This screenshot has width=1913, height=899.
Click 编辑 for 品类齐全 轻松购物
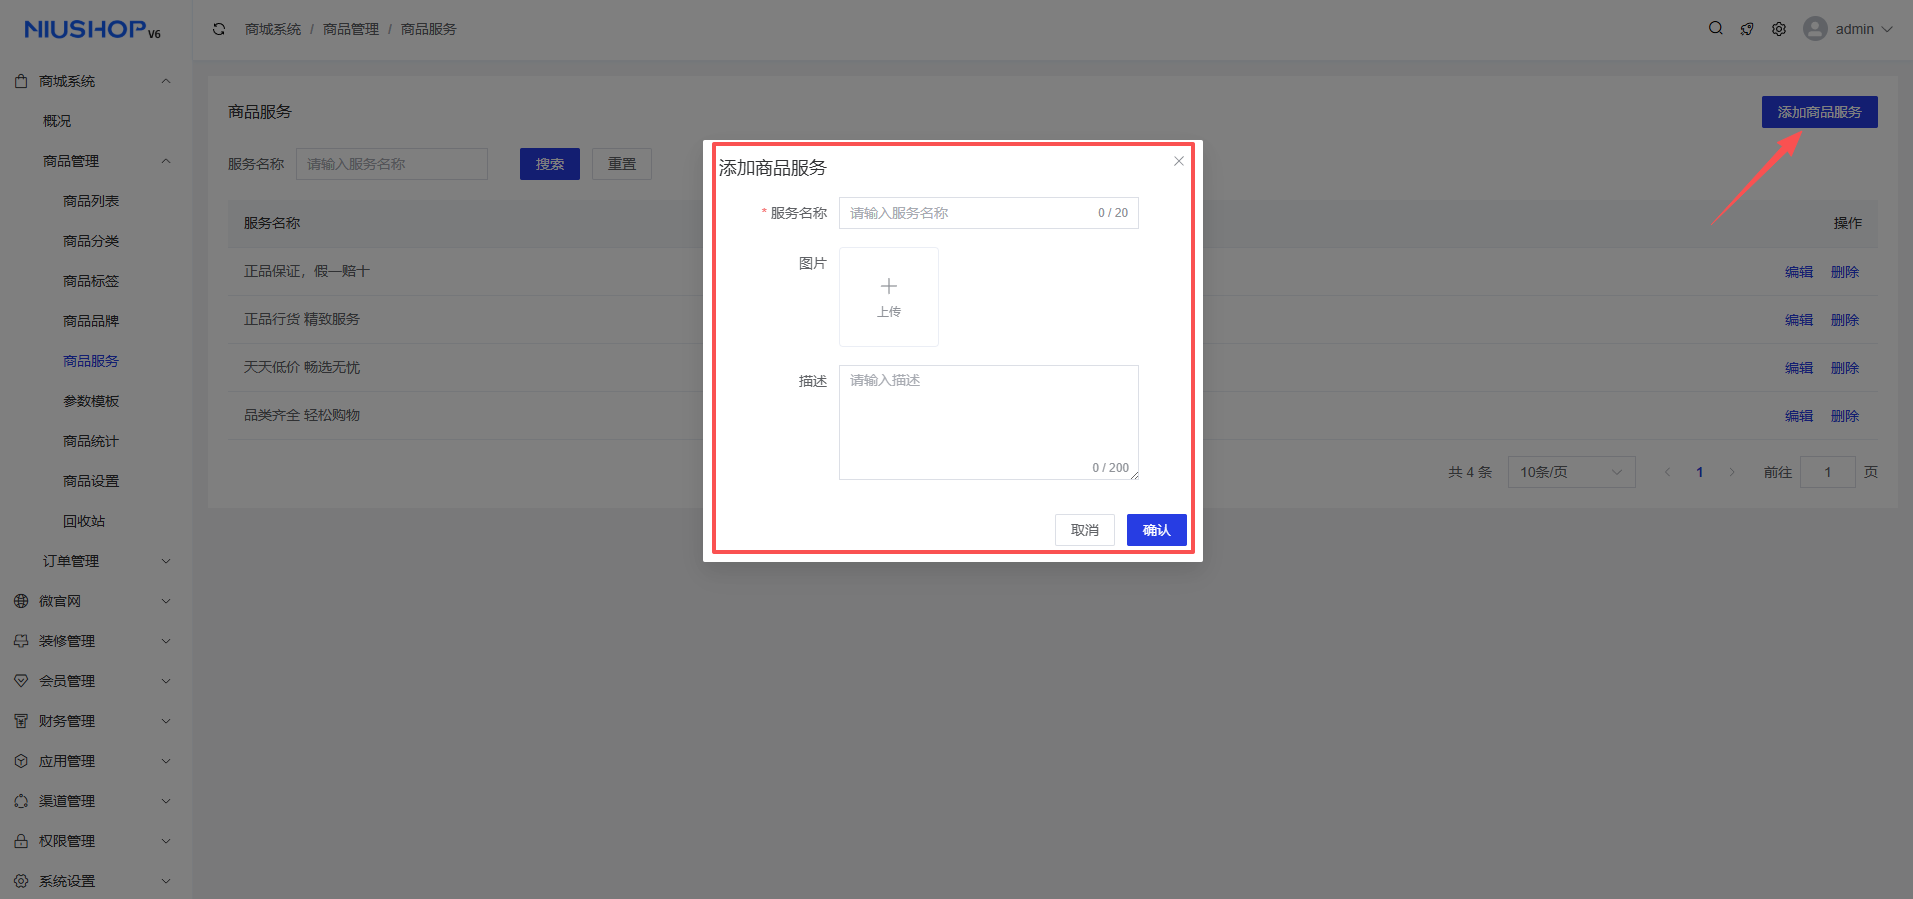click(1799, 416)
